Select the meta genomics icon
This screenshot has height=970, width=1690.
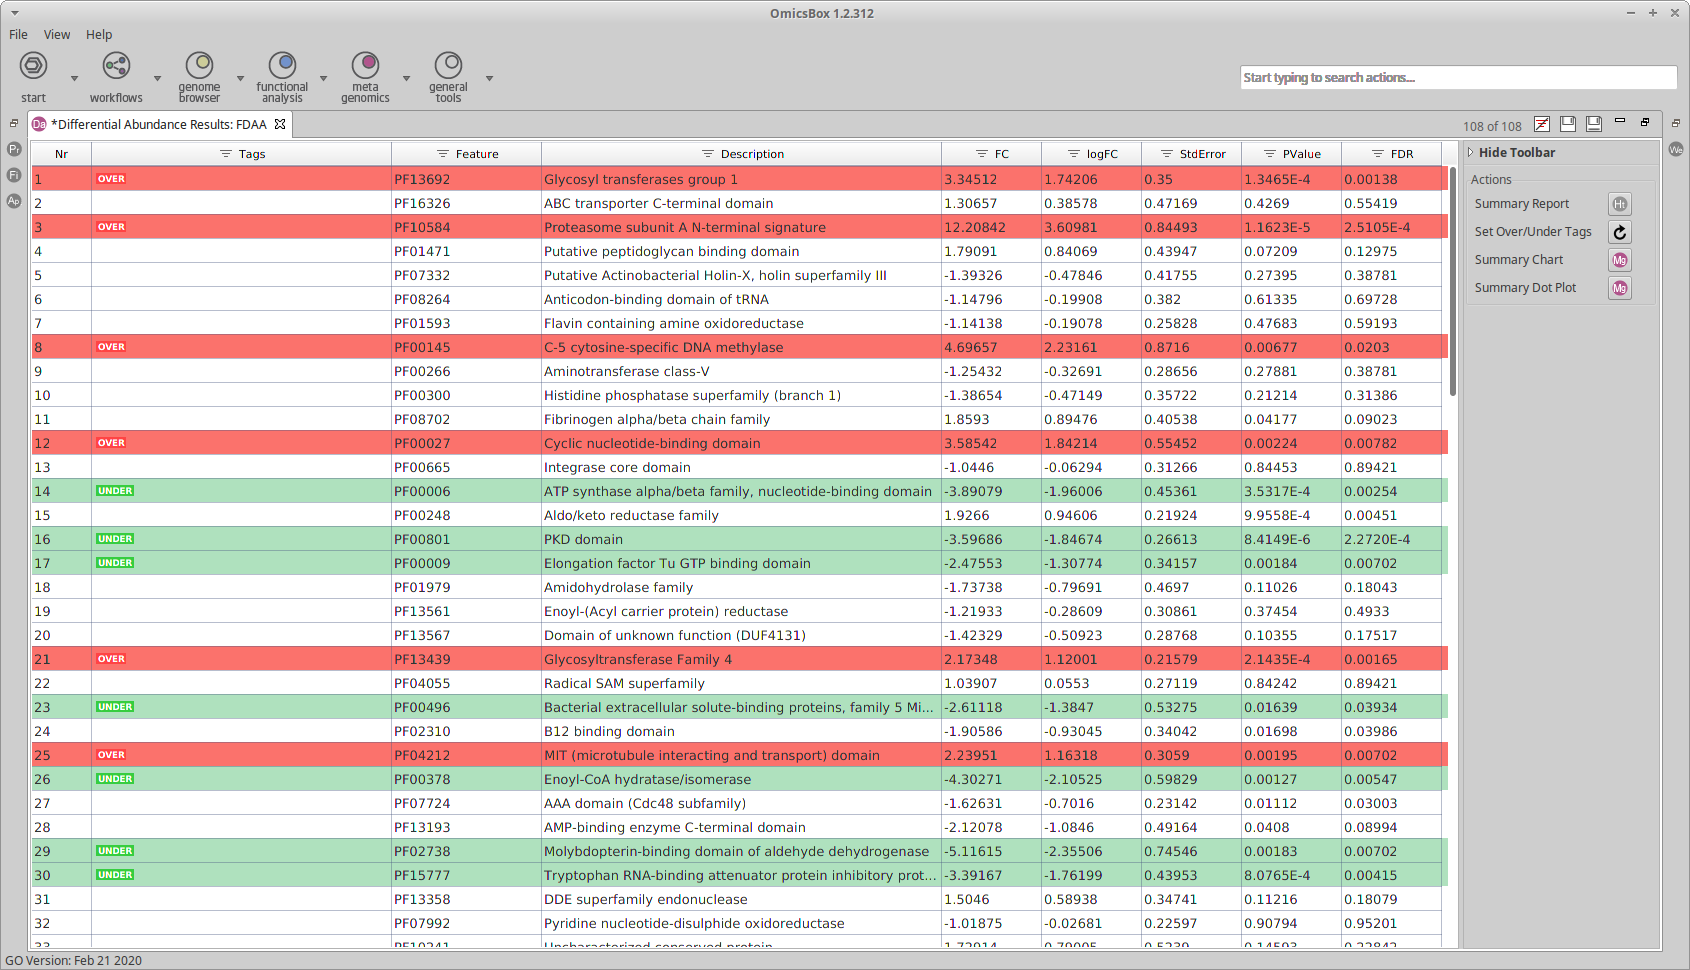click(365, 66)
